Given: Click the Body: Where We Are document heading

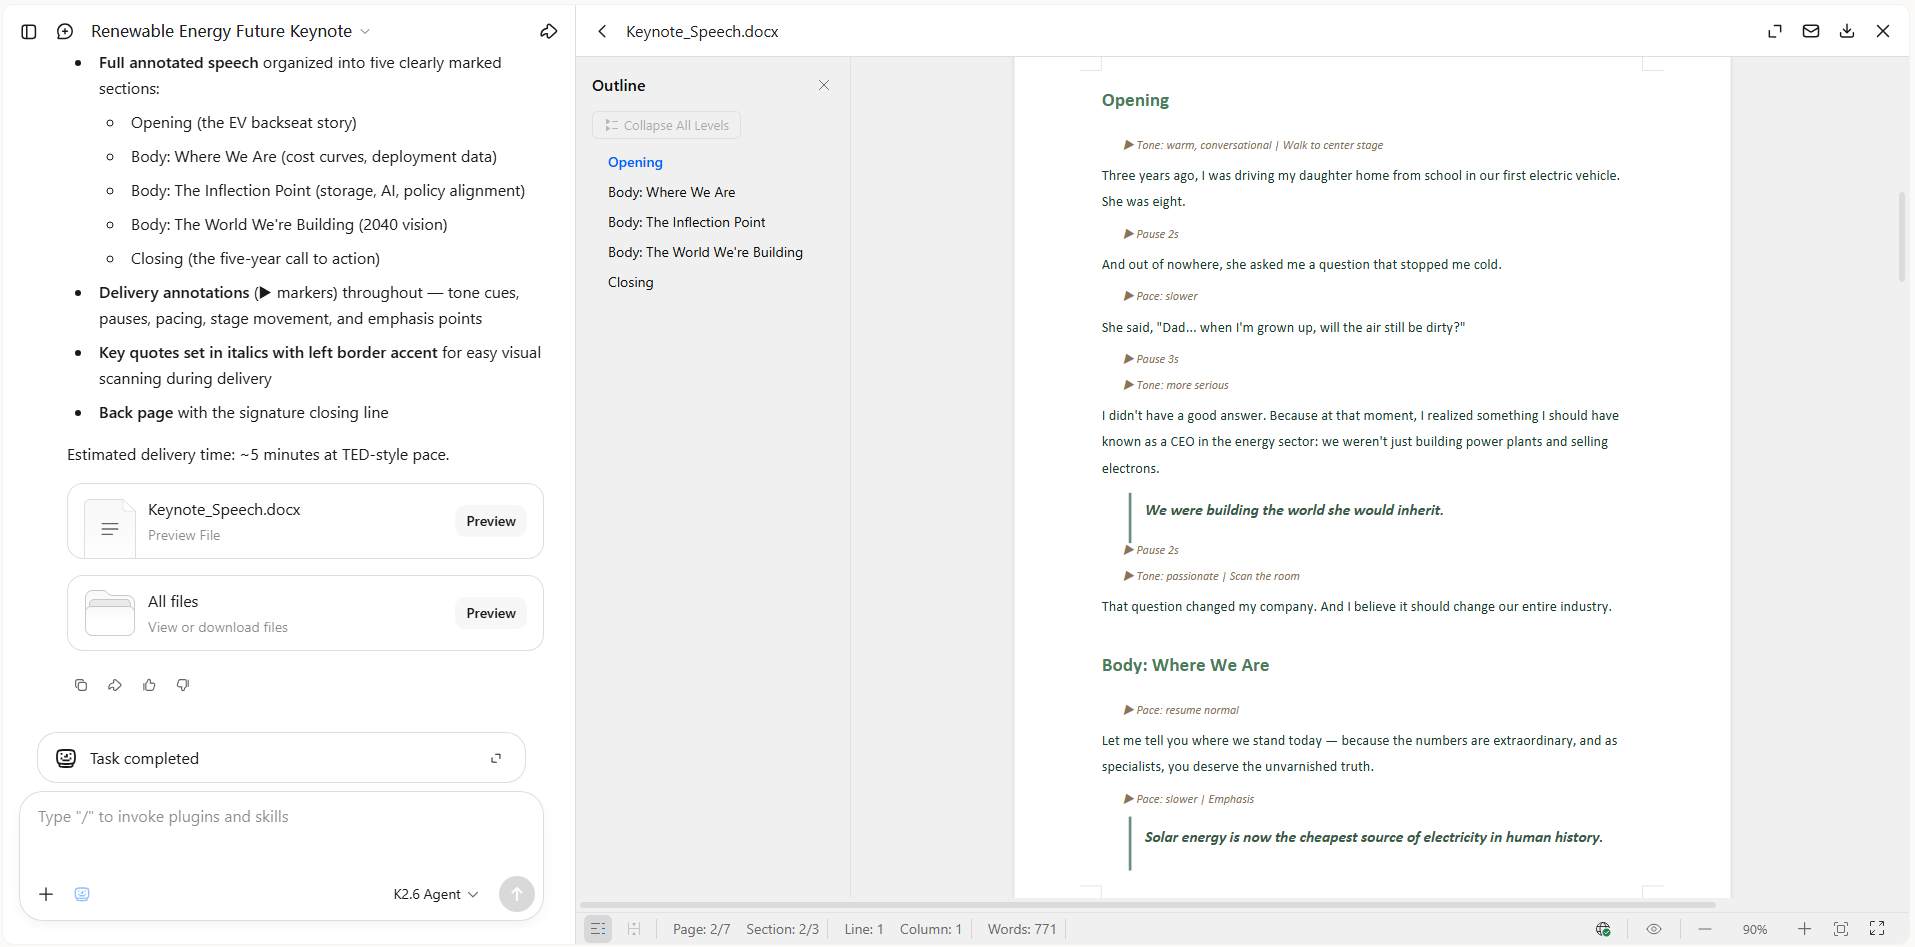Looking at the screenshot, I should (1185, 665).
